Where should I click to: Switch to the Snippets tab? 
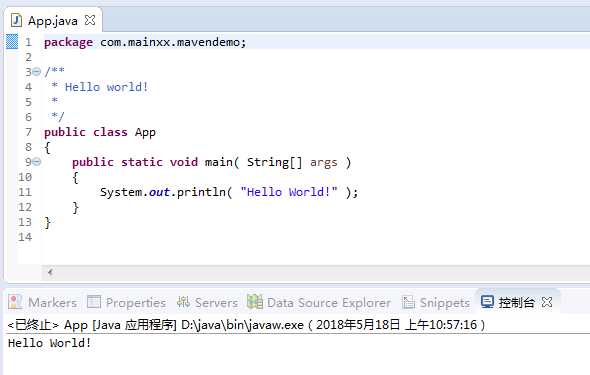(x=436, y=302)
